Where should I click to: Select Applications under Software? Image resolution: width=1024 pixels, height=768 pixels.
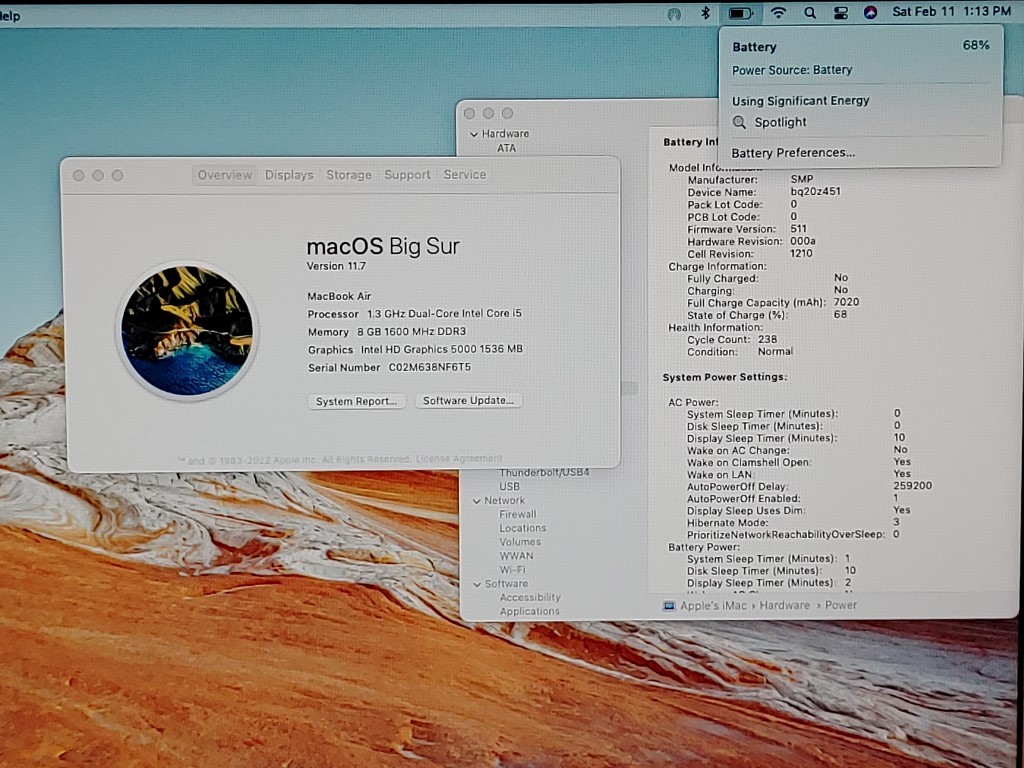point(529,612)
